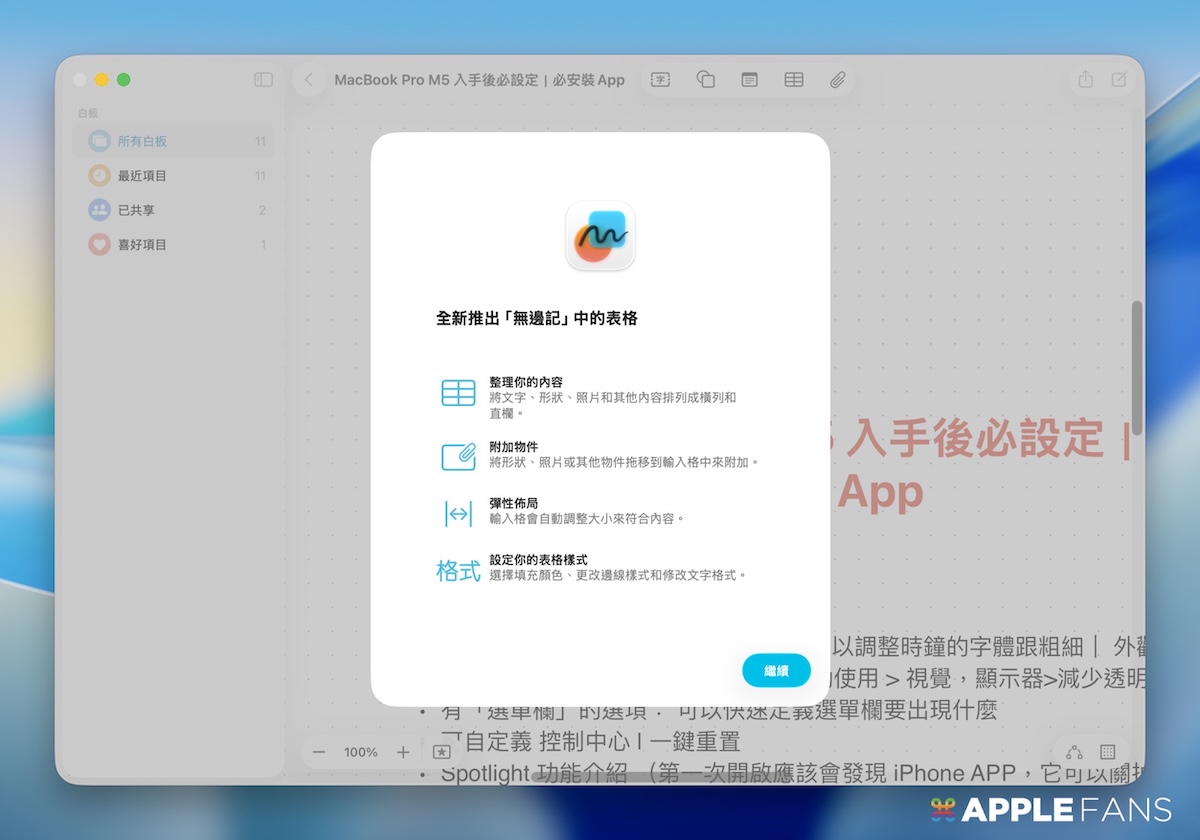This screenshot has height=840, width=1200.
Task: Toggle the canvas grid icon
Action: coord(1108,752)
